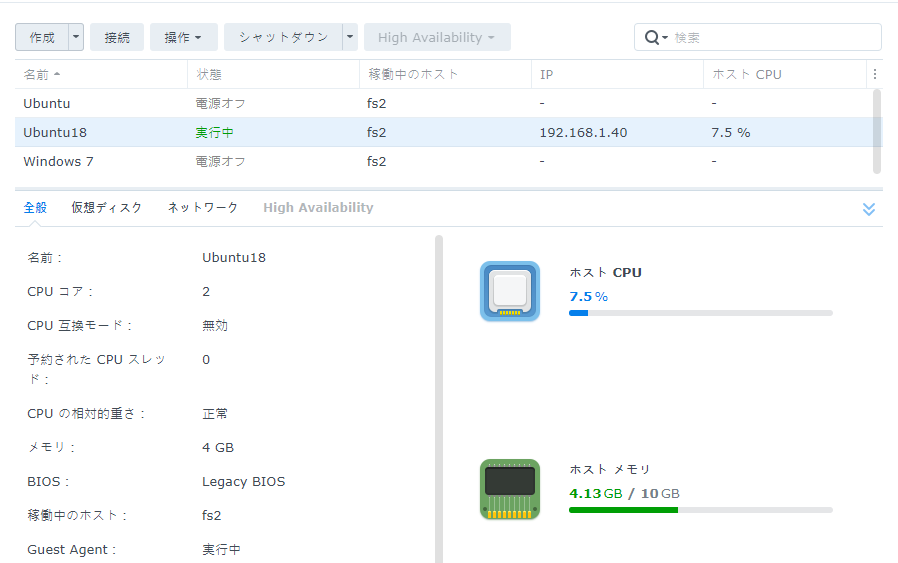The image size is (898, 563).
Task: Select the Ubuntu18 virtual machine row
Action: pos(444,132)
